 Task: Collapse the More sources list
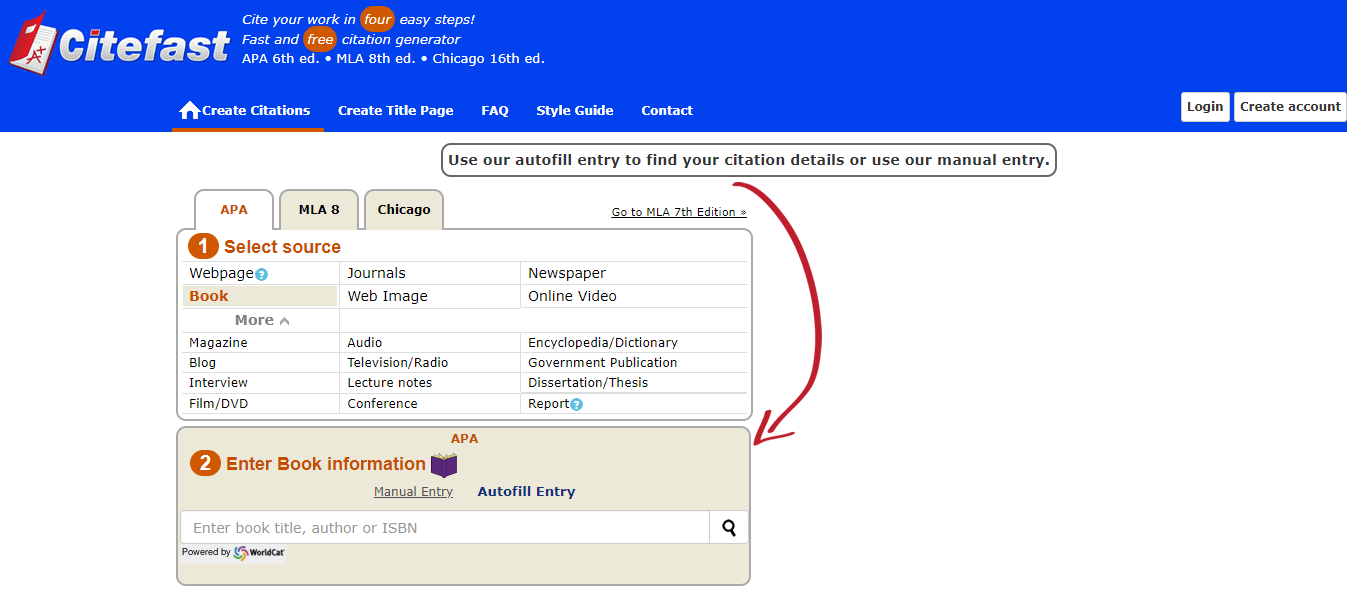tap(262, 320)
